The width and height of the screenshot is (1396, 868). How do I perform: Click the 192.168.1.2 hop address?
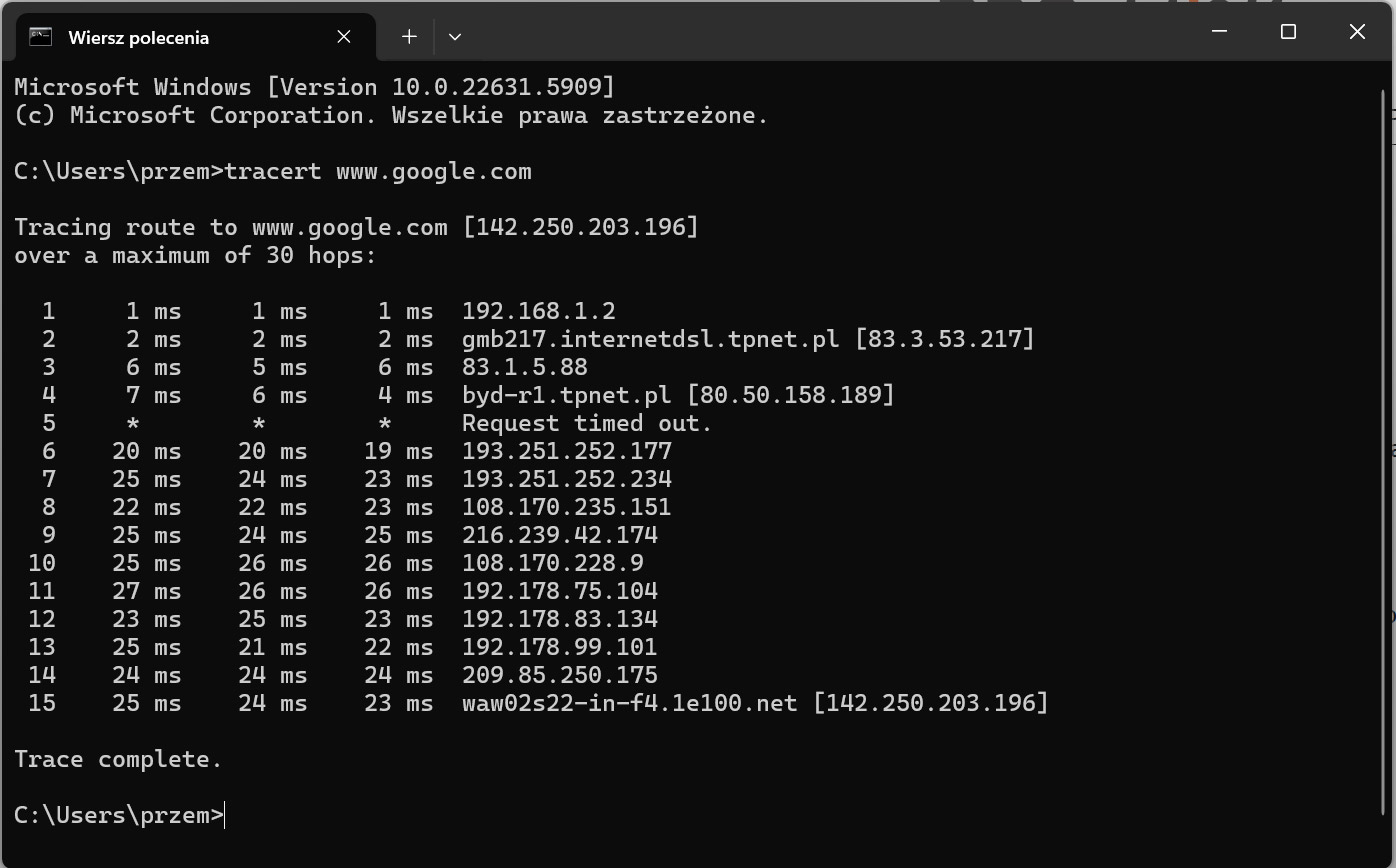click(538, 311)
